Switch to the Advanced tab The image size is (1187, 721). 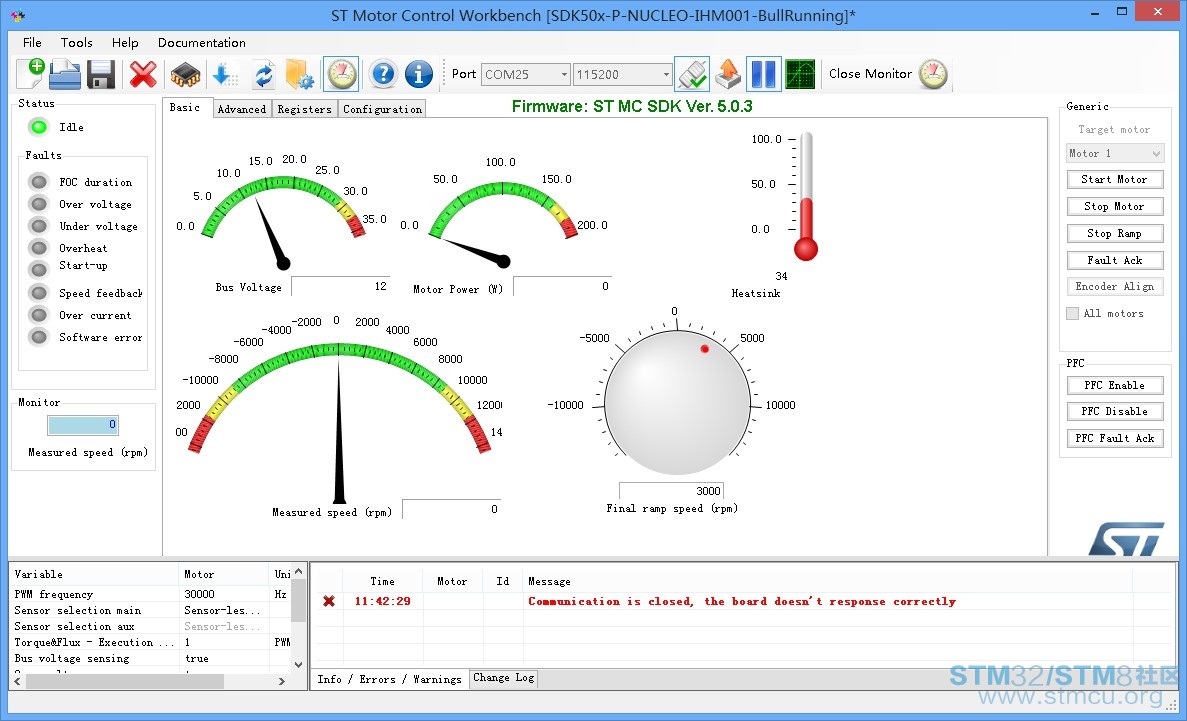241,109
